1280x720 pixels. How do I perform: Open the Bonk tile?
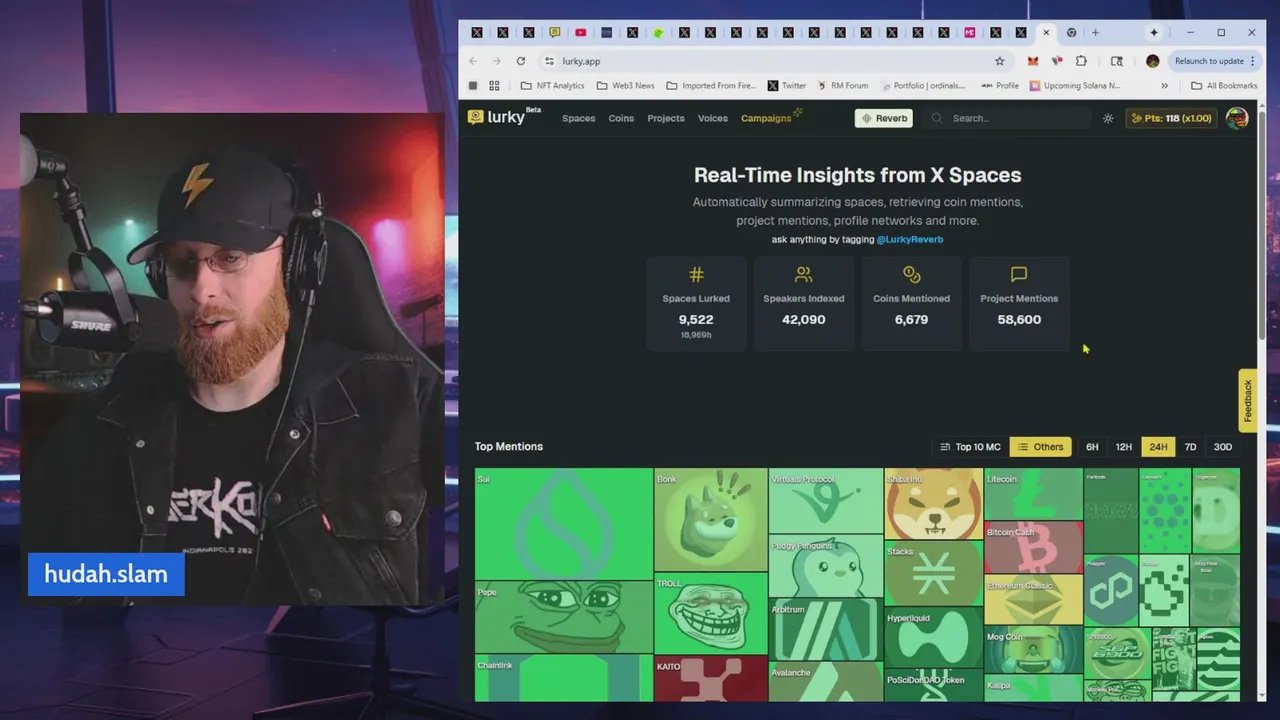pyautogui.click(x=711, y=520)
